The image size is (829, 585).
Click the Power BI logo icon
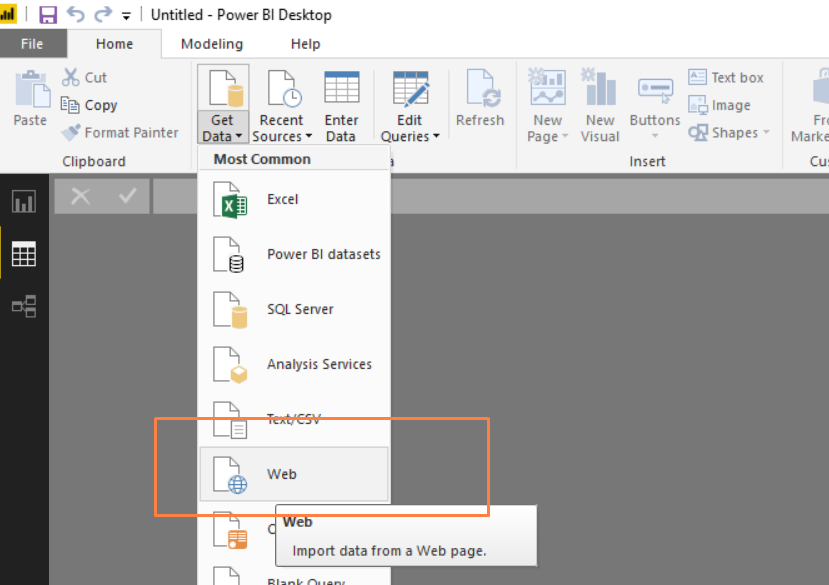[x=8, y=14]
